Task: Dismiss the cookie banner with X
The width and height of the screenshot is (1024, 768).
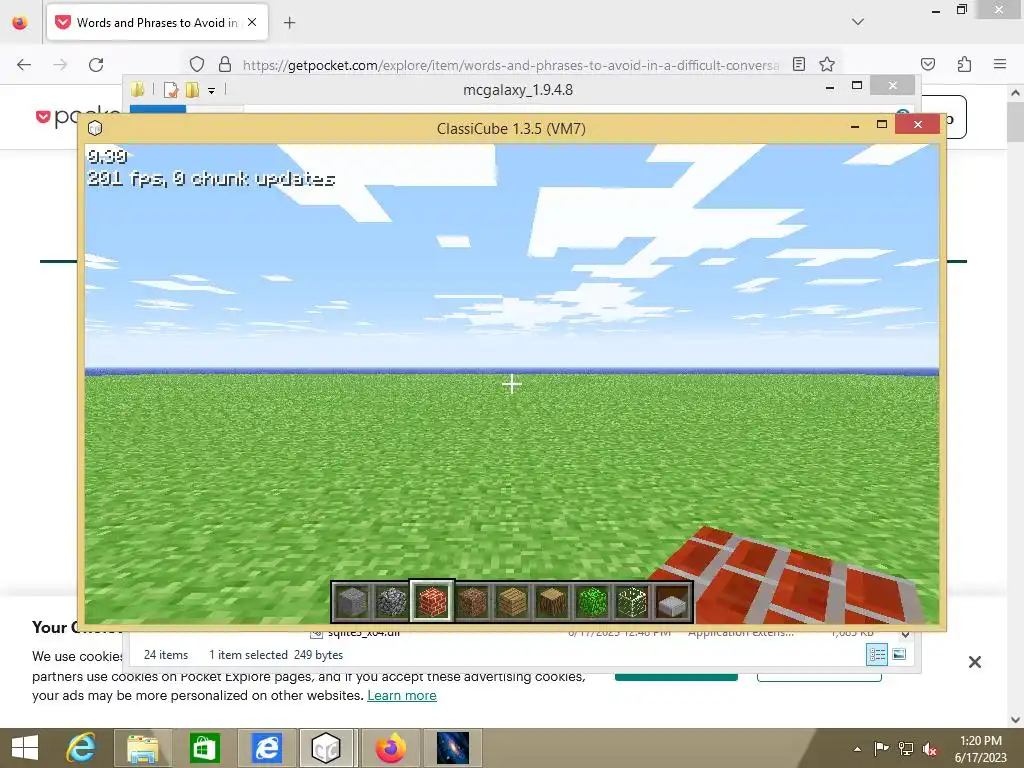Action: coord(975,662)
